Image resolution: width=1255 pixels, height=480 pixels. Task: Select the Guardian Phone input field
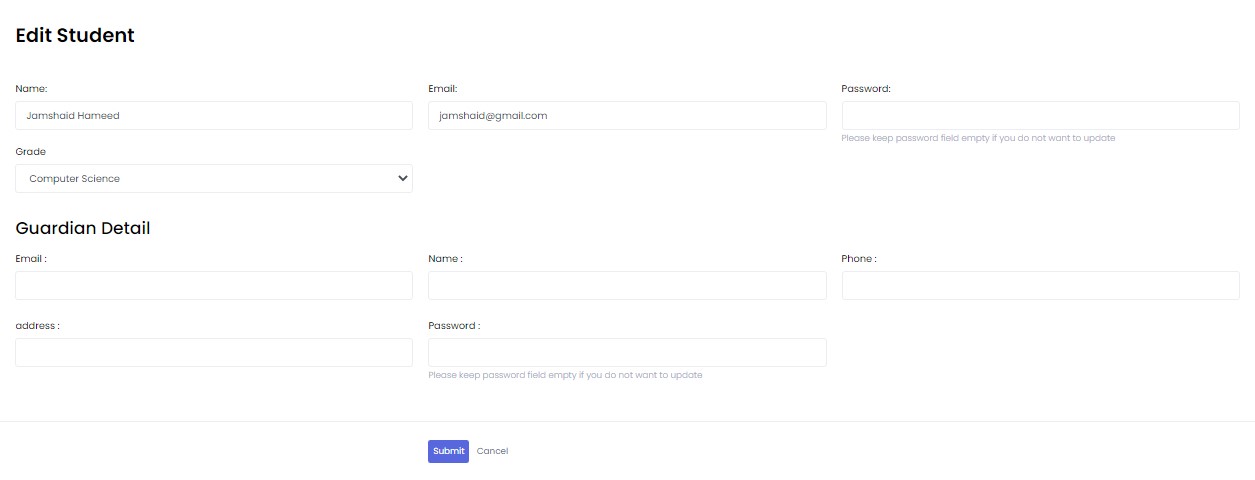coord(1040,286)
